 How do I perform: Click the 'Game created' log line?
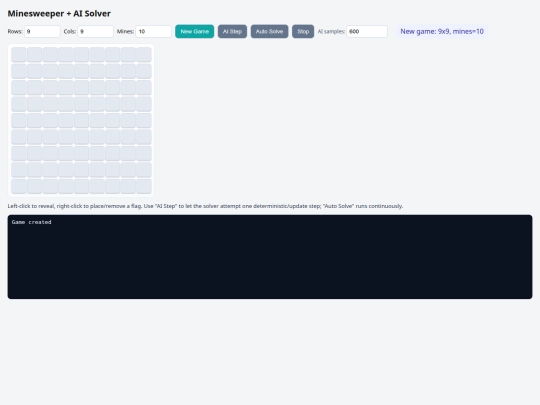coord(31,222)
